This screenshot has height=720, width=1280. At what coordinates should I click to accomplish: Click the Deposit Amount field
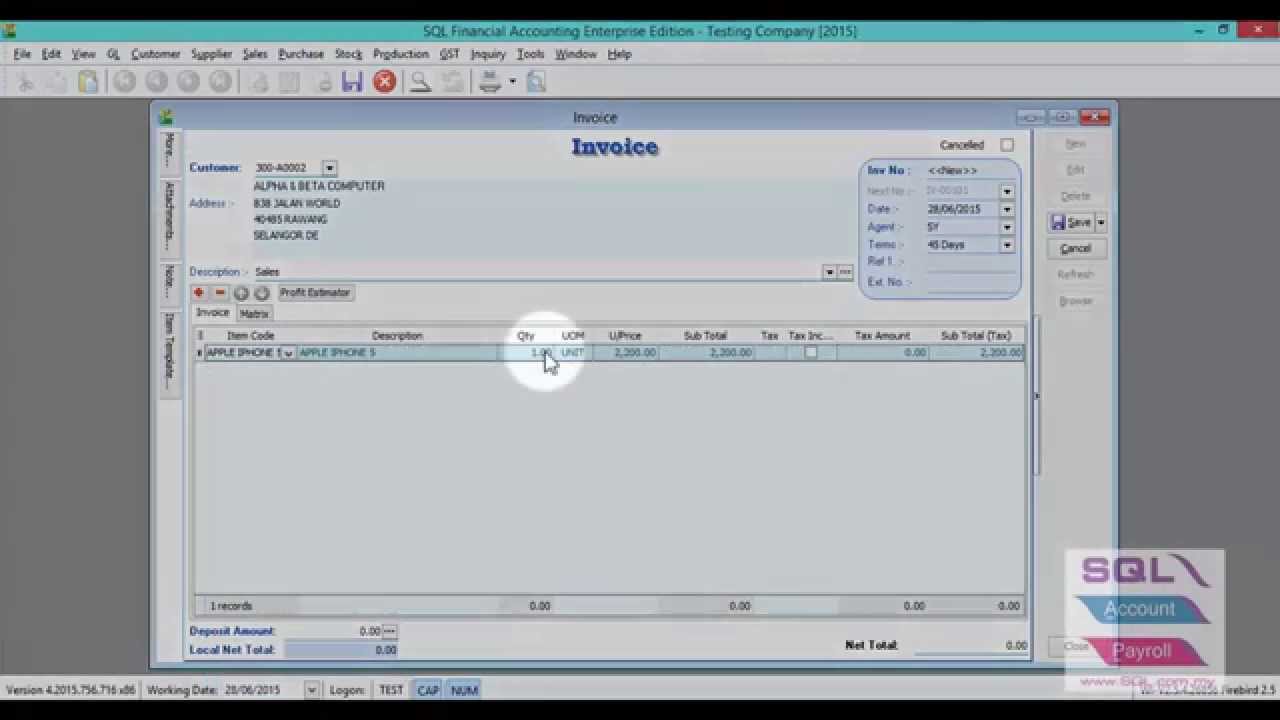[333, 631]
